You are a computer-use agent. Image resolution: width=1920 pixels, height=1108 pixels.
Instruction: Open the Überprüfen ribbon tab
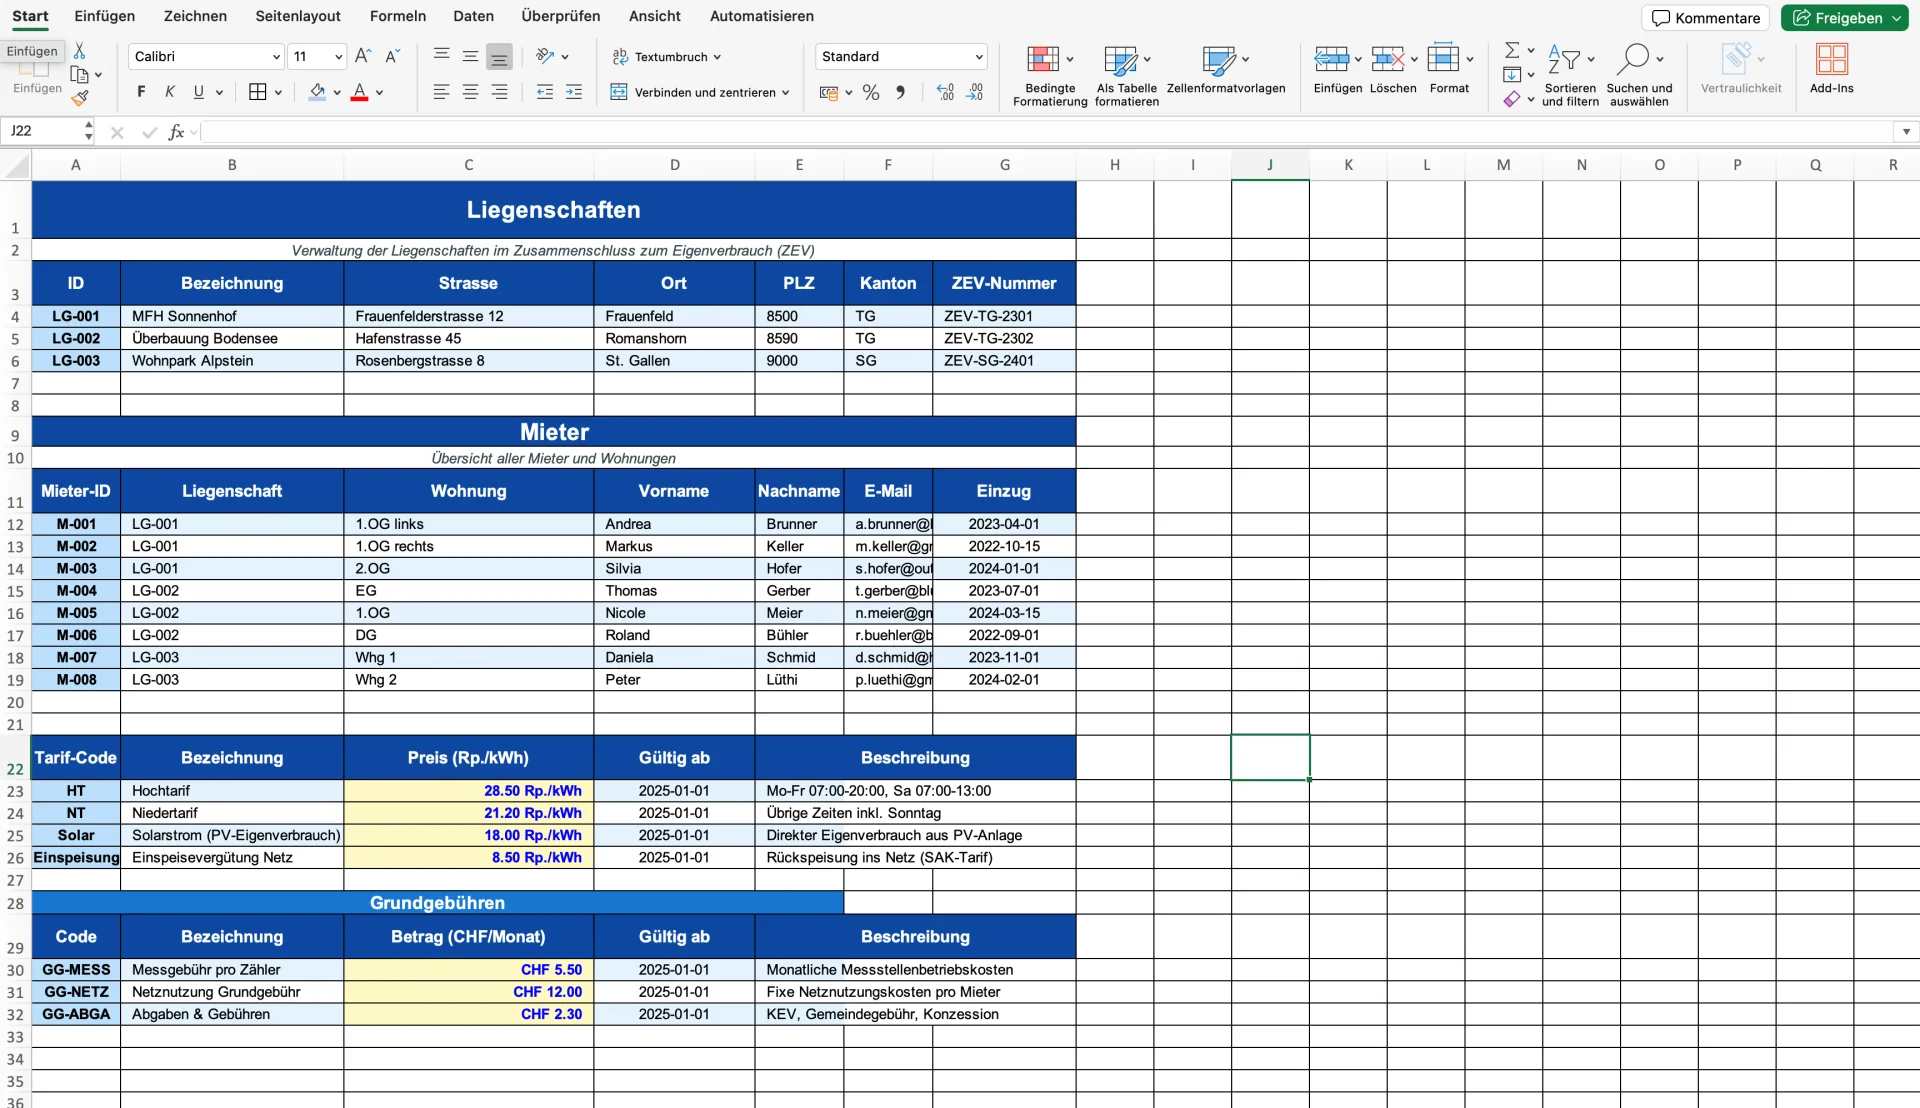pos(561,16)
